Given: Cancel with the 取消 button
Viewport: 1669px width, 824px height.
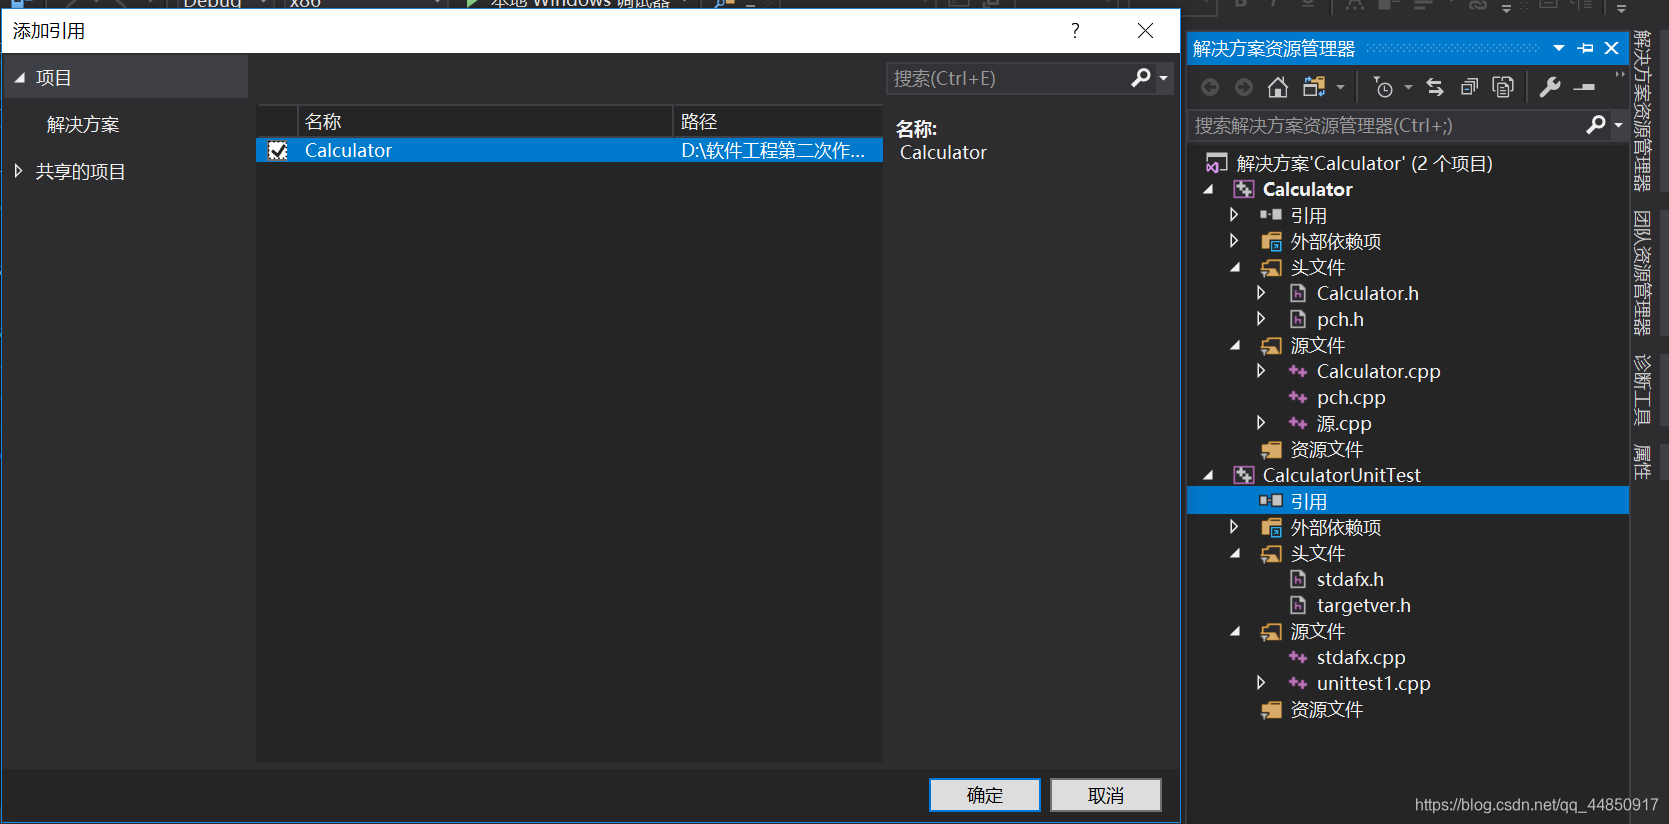Looking at the screenshot, I should click(x=1106, y=795).
